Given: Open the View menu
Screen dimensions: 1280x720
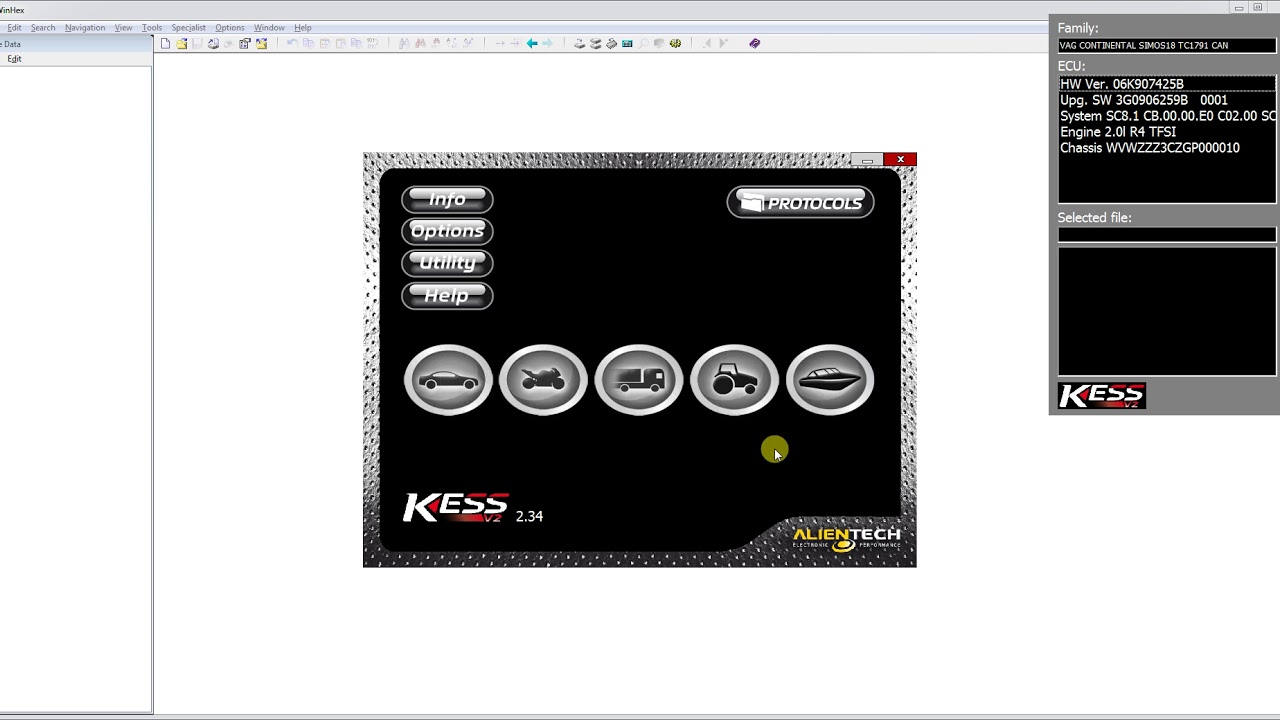Looking at the screenshot, I should (x=123, y=28).
